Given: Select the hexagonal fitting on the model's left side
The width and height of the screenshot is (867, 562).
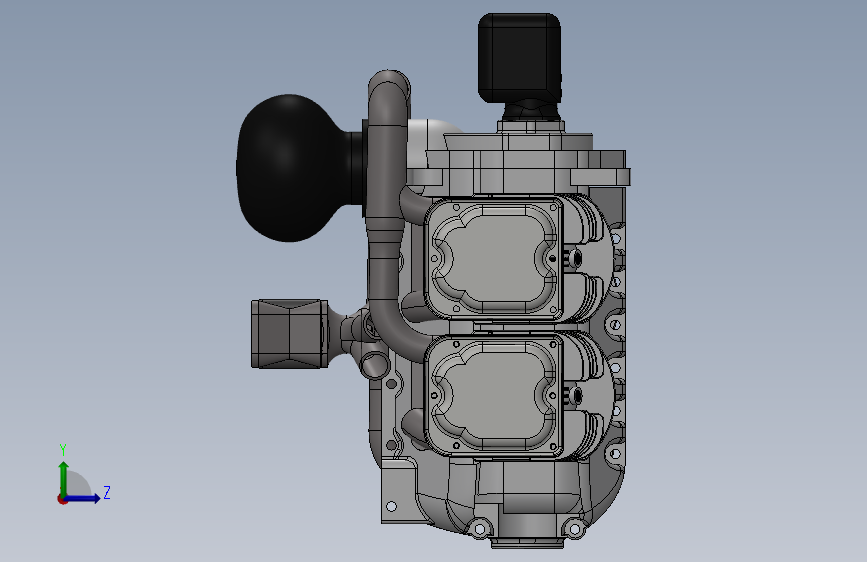Looking at the screenshot, I should [289, 334].
